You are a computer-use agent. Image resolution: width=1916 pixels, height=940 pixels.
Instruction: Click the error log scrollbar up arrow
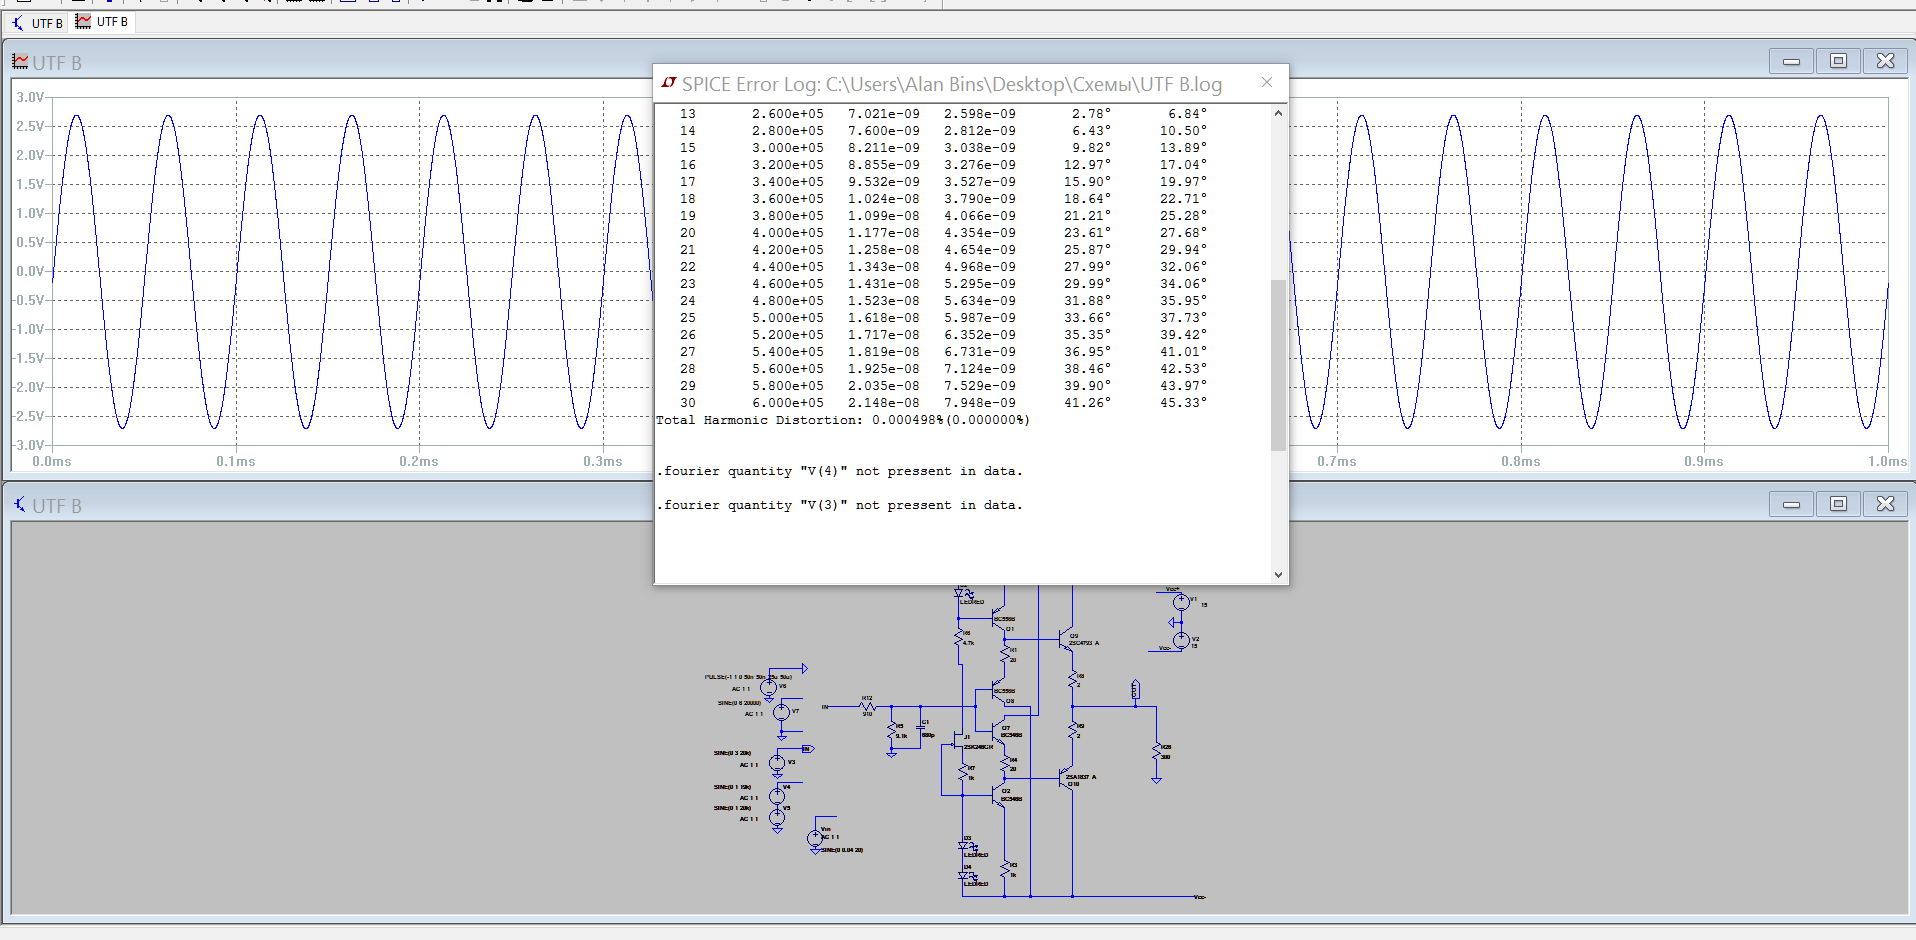pyautogui.click(x=1278, y=113)
